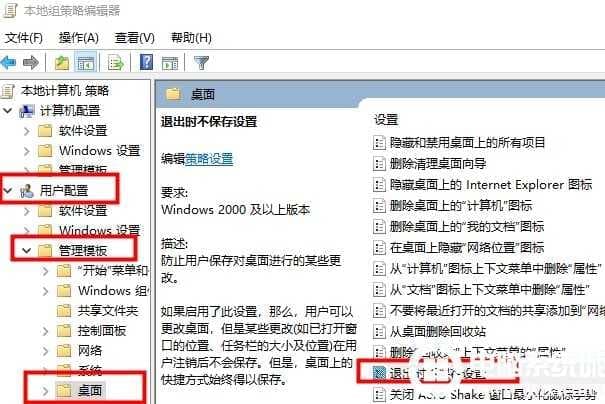
Task: Expand 软件设置 under 用户配置
Action: point(27,211)
